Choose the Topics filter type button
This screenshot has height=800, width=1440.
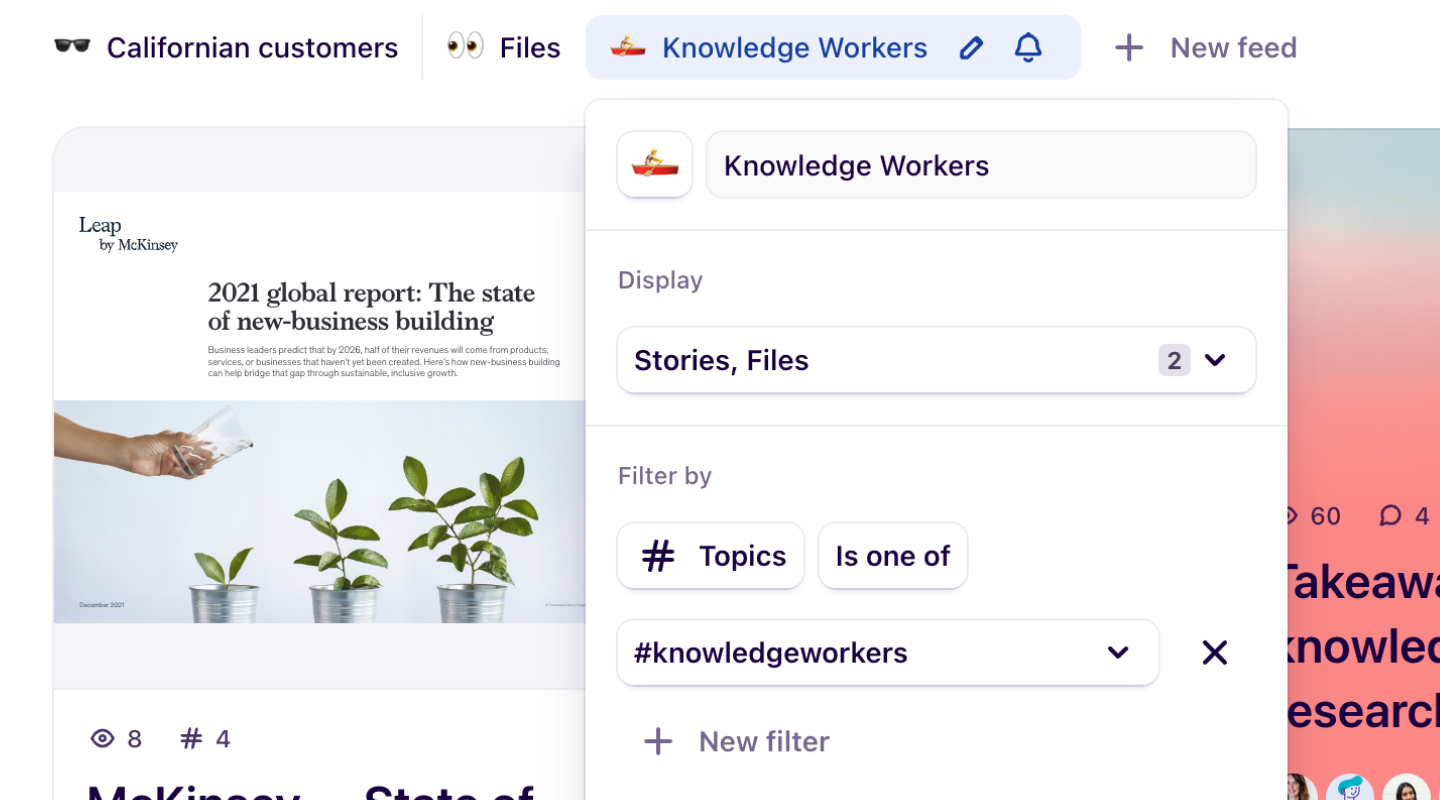coord(710,555)
